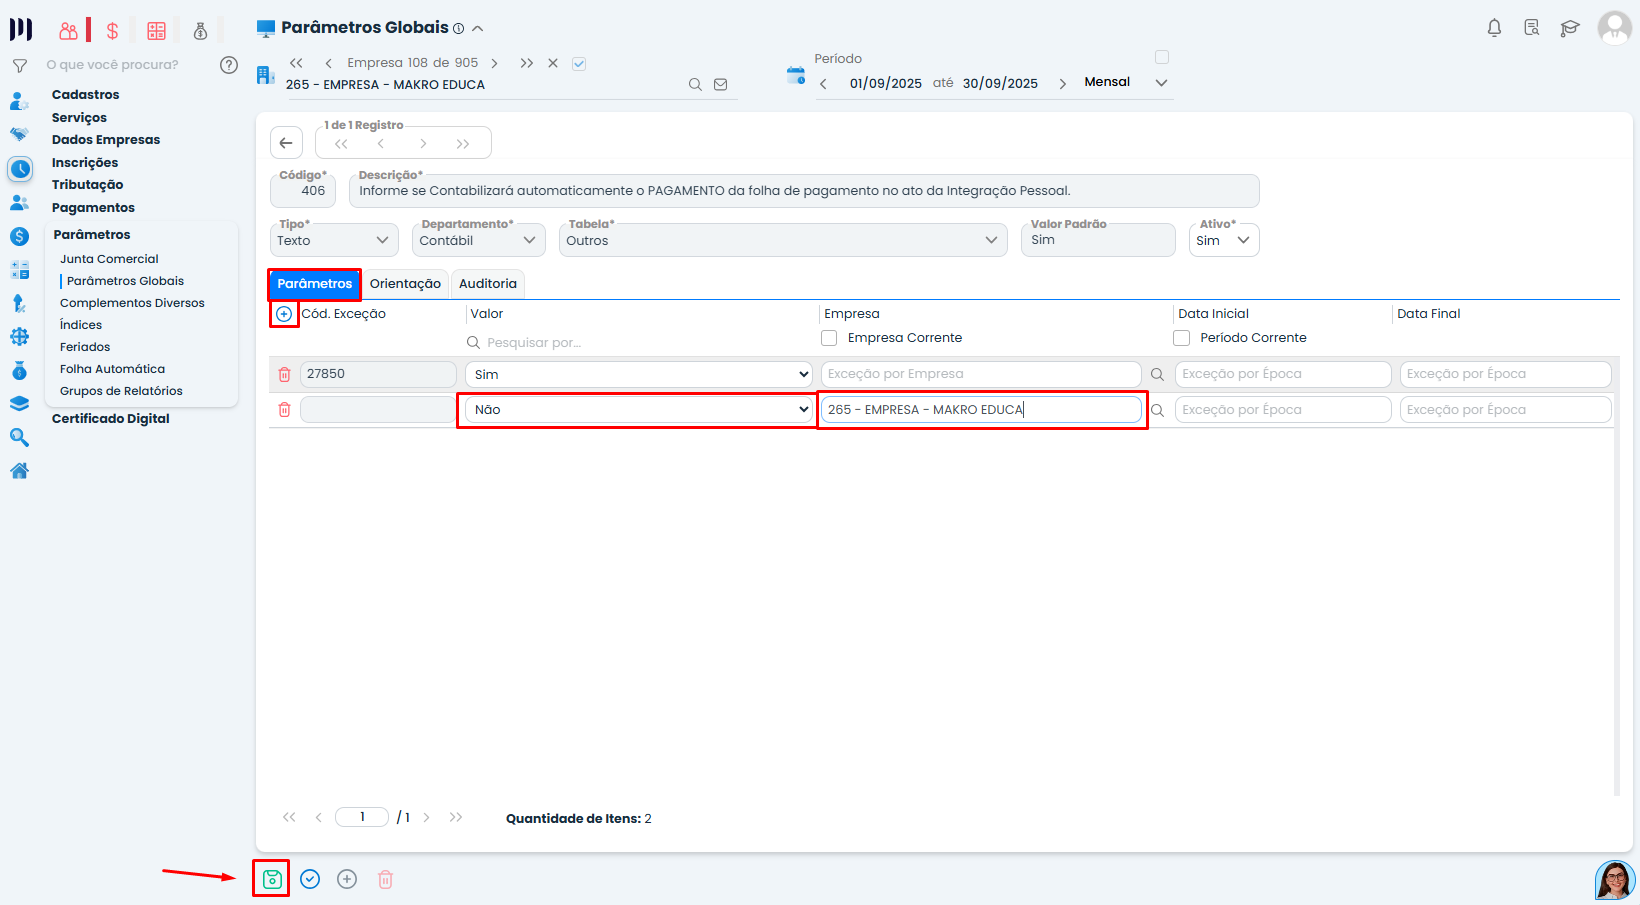Click the plus icon to add a new exception row
Image resolution: width=1640 pixels, height=905 pixels.
284,314
